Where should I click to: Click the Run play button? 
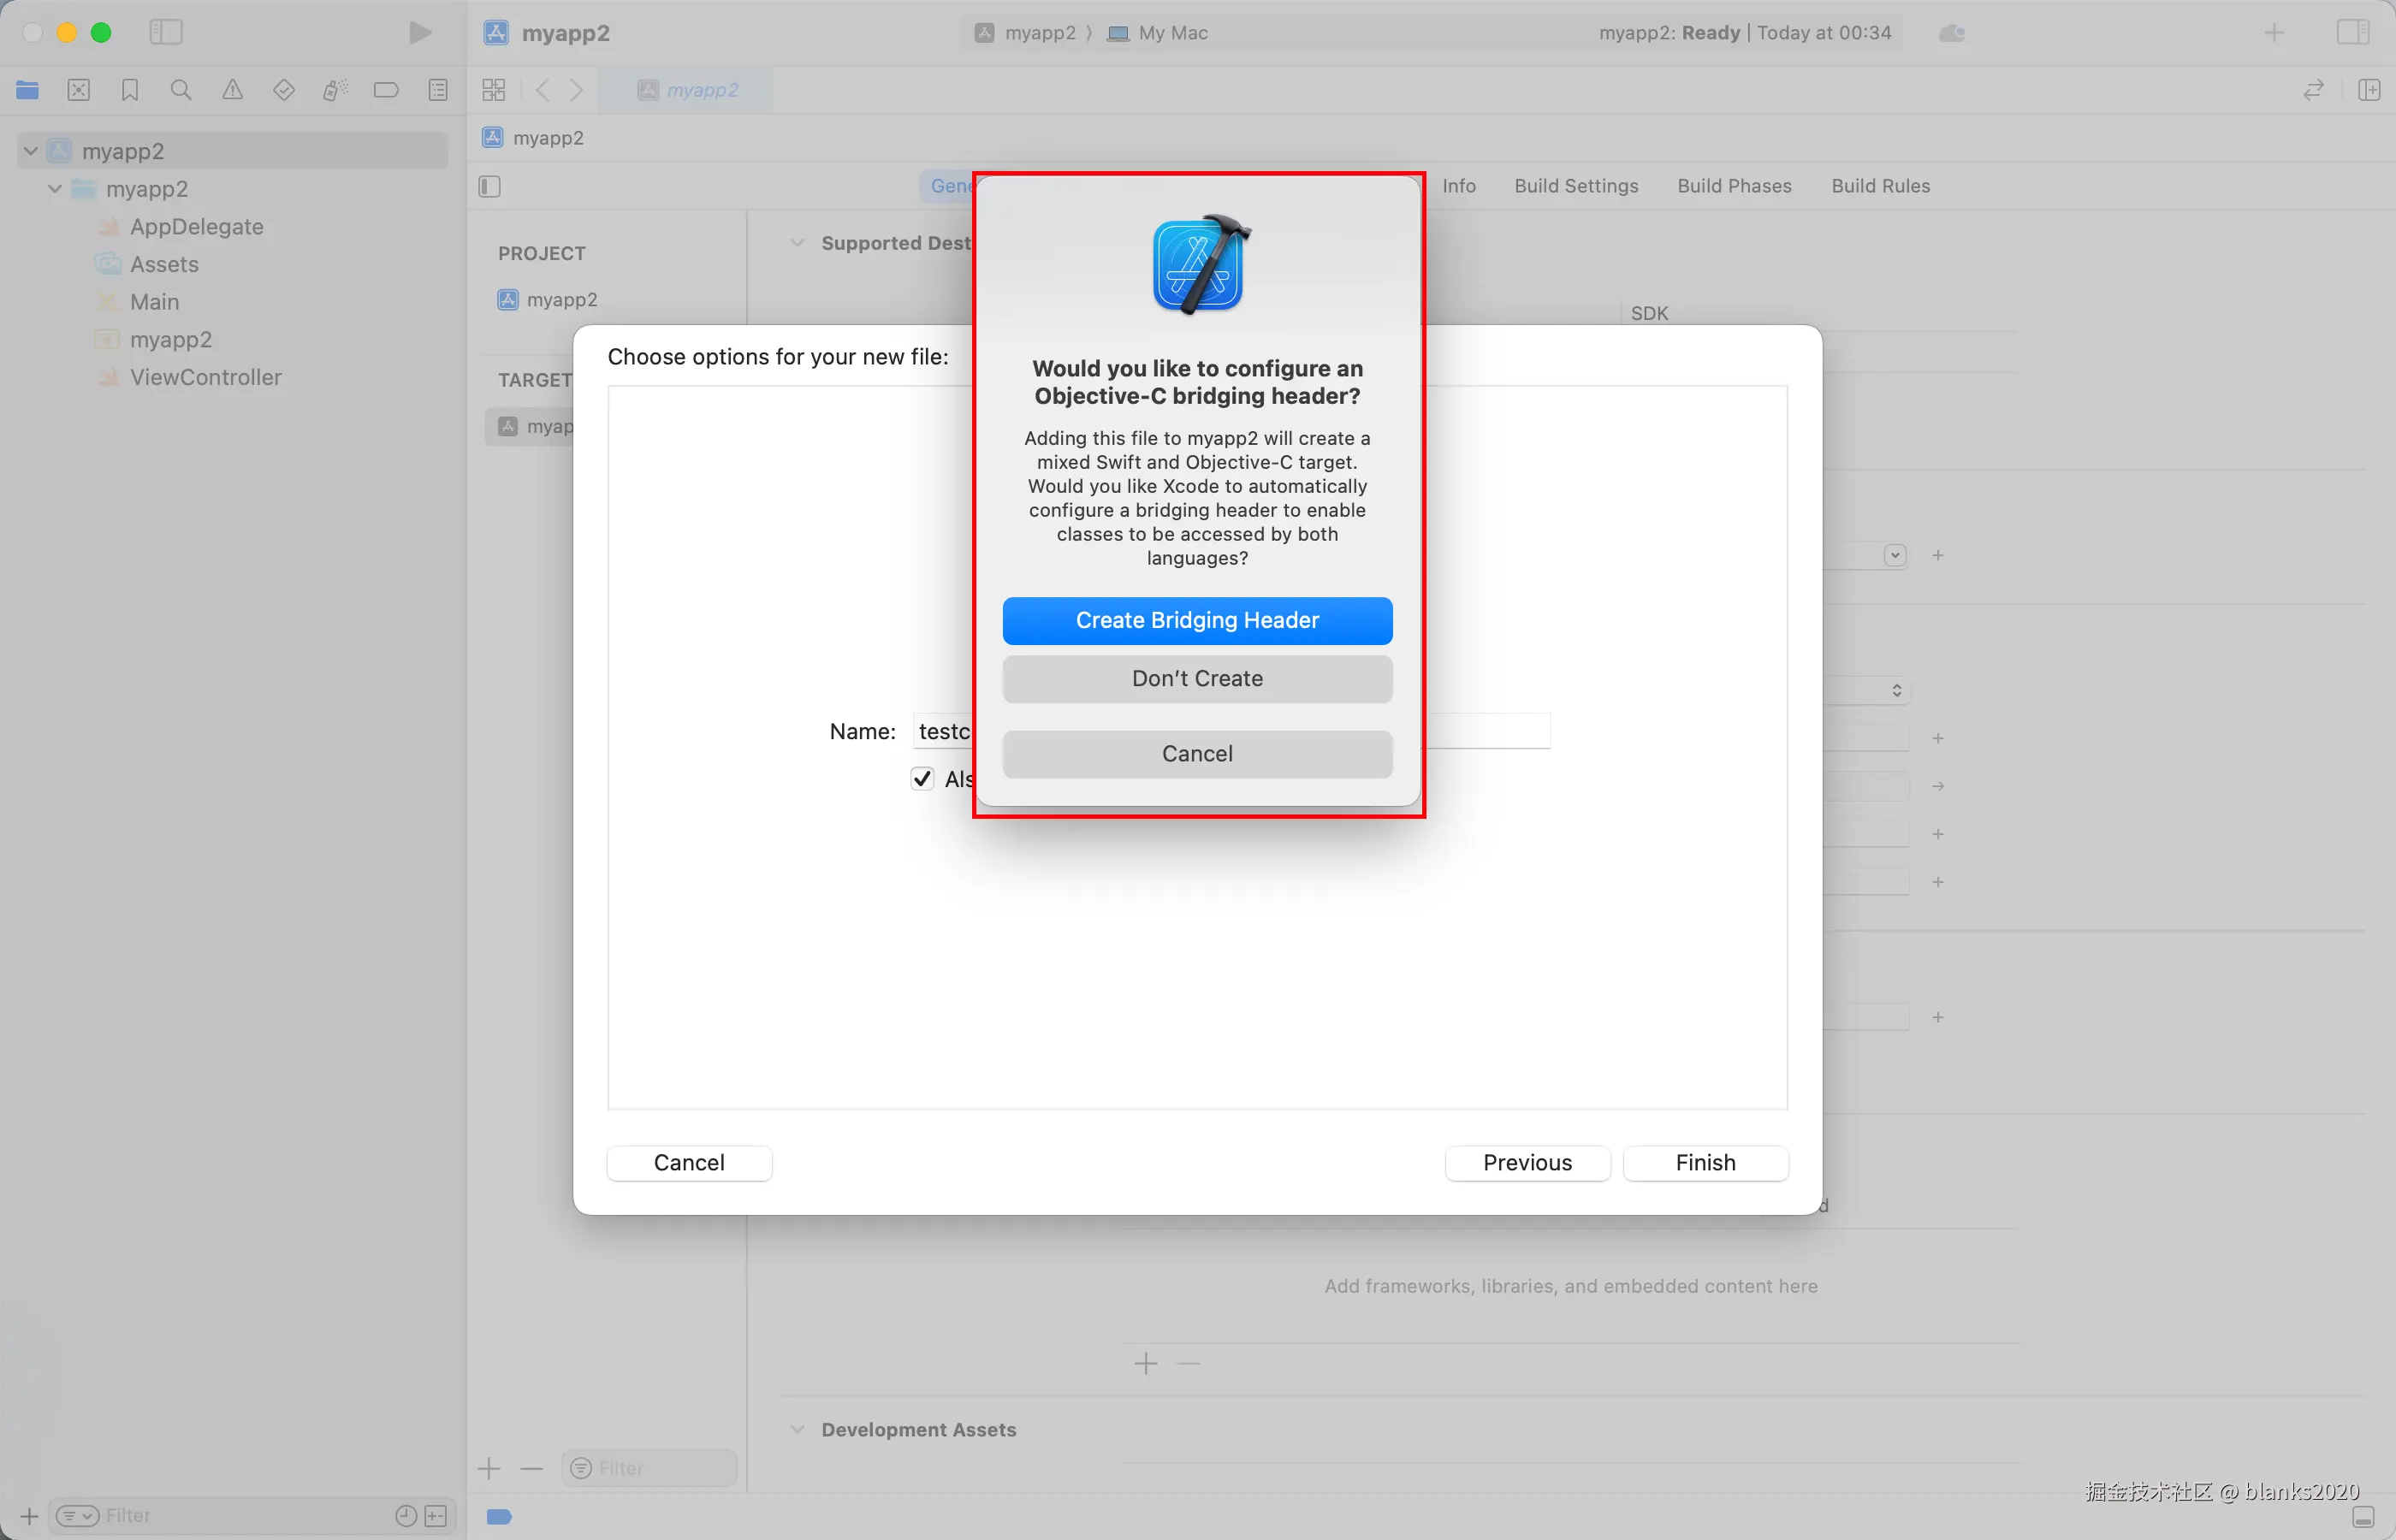[420, 33]
